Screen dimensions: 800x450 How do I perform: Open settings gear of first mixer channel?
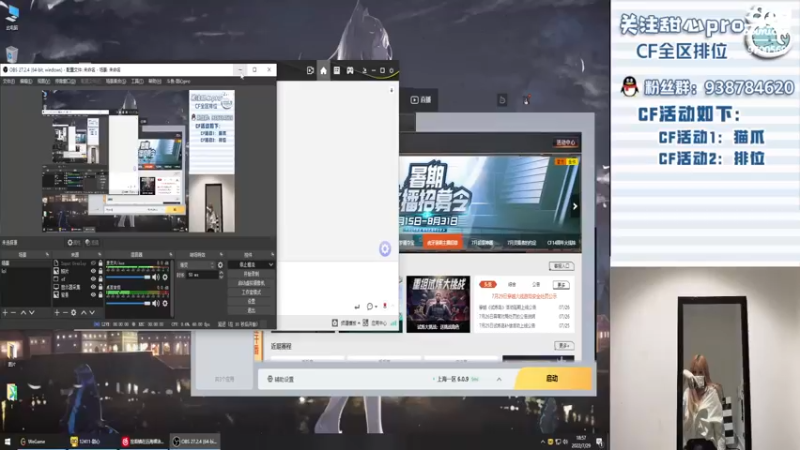pyautogui.click(x=165, y=277)
